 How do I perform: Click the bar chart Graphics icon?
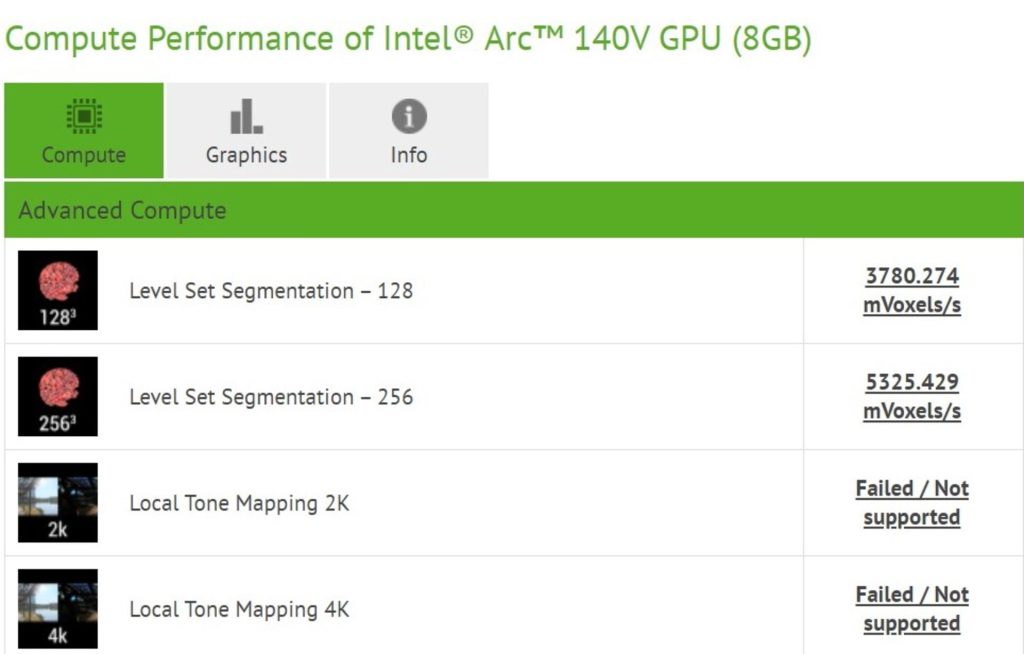246,117
